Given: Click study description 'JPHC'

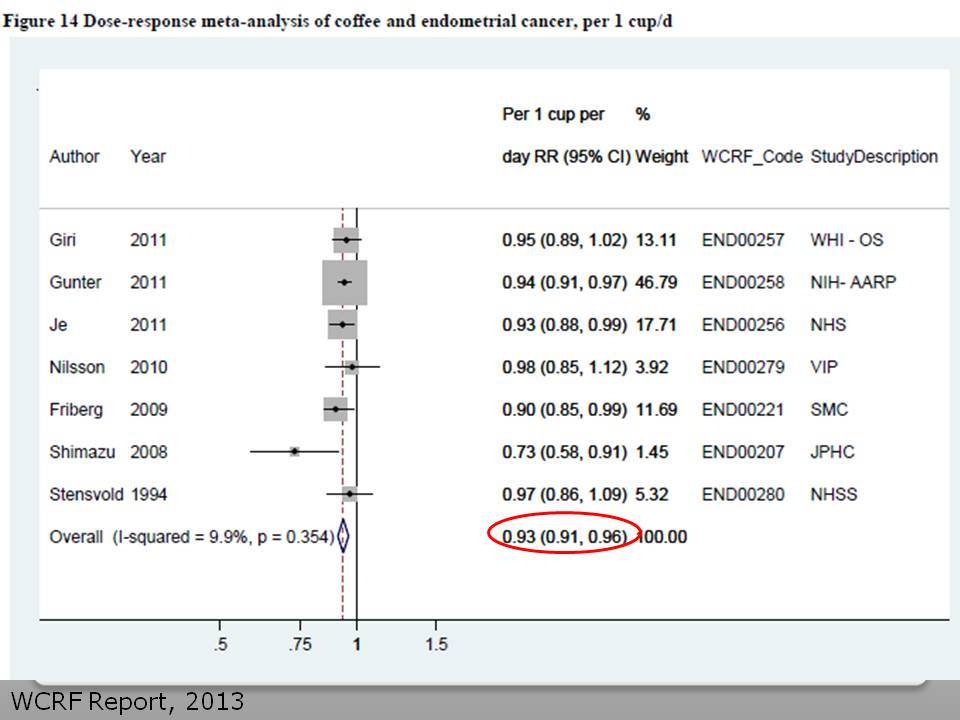Looking at the screenshot, I should tap(833, 452).
